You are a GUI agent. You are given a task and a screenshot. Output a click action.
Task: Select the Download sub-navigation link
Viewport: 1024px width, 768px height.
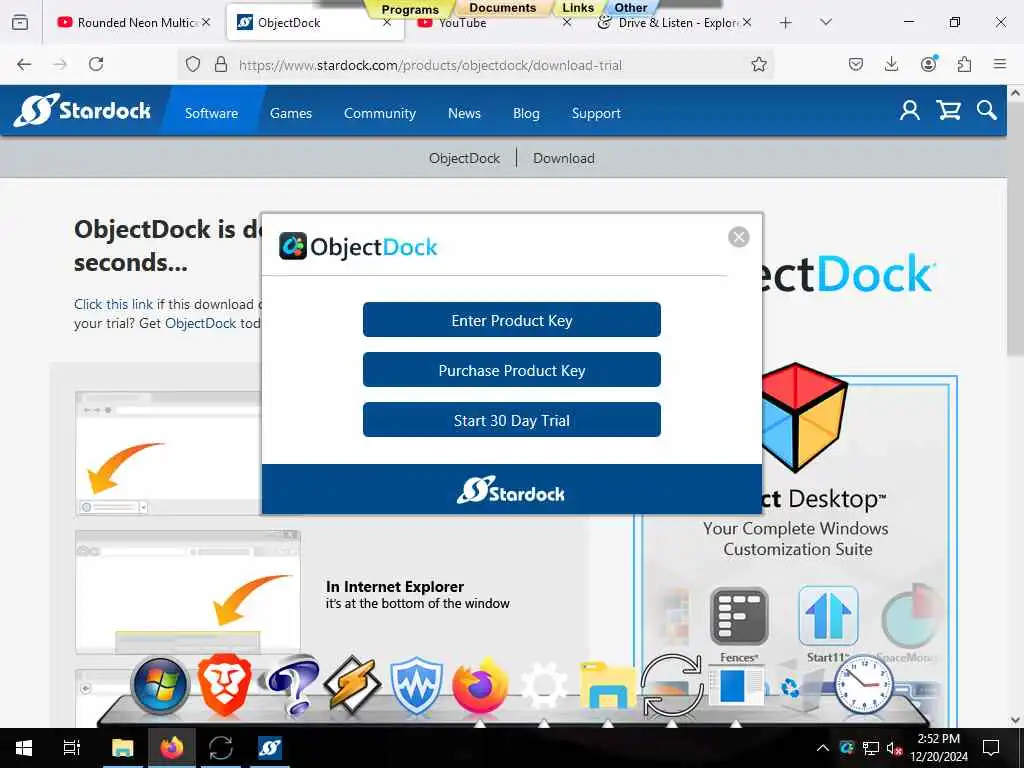click(x=564, y=158)
